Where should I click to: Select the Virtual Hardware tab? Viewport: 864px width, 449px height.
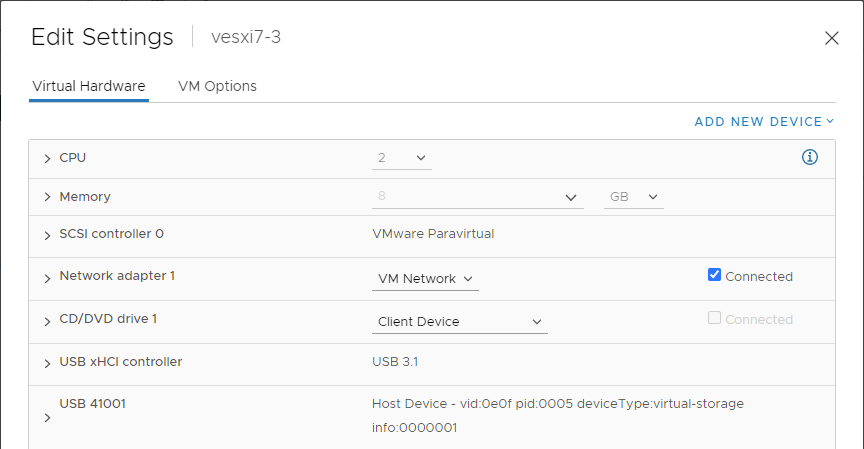(89, 86)
